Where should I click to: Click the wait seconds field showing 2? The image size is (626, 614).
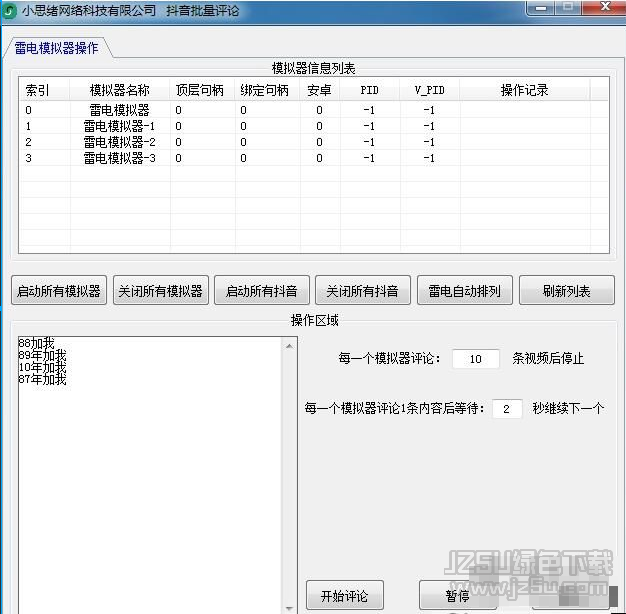pyautogui.click(x=507, y=408)
